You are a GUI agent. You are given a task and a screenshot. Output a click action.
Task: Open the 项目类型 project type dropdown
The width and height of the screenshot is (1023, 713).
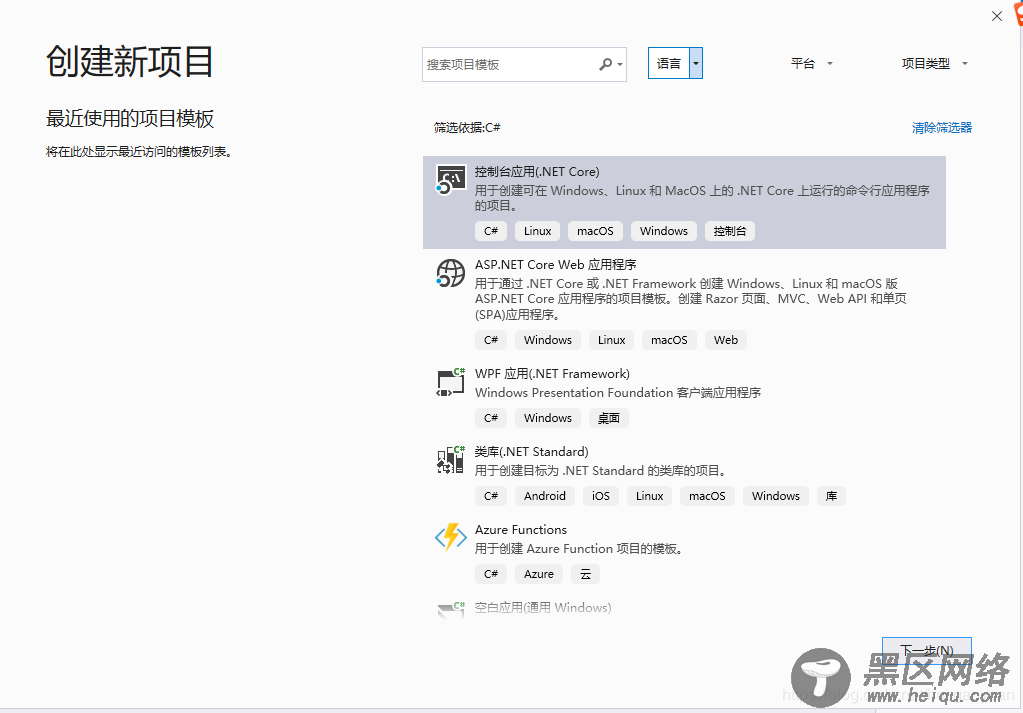pos(934,63)
